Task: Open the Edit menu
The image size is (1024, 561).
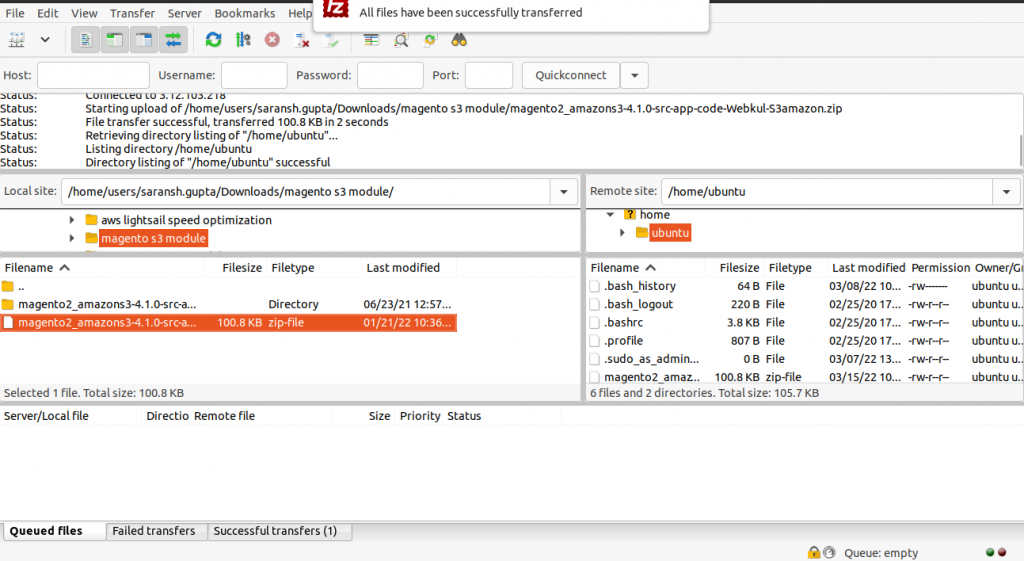Action: pyautogui.click(x=47, y=13)
